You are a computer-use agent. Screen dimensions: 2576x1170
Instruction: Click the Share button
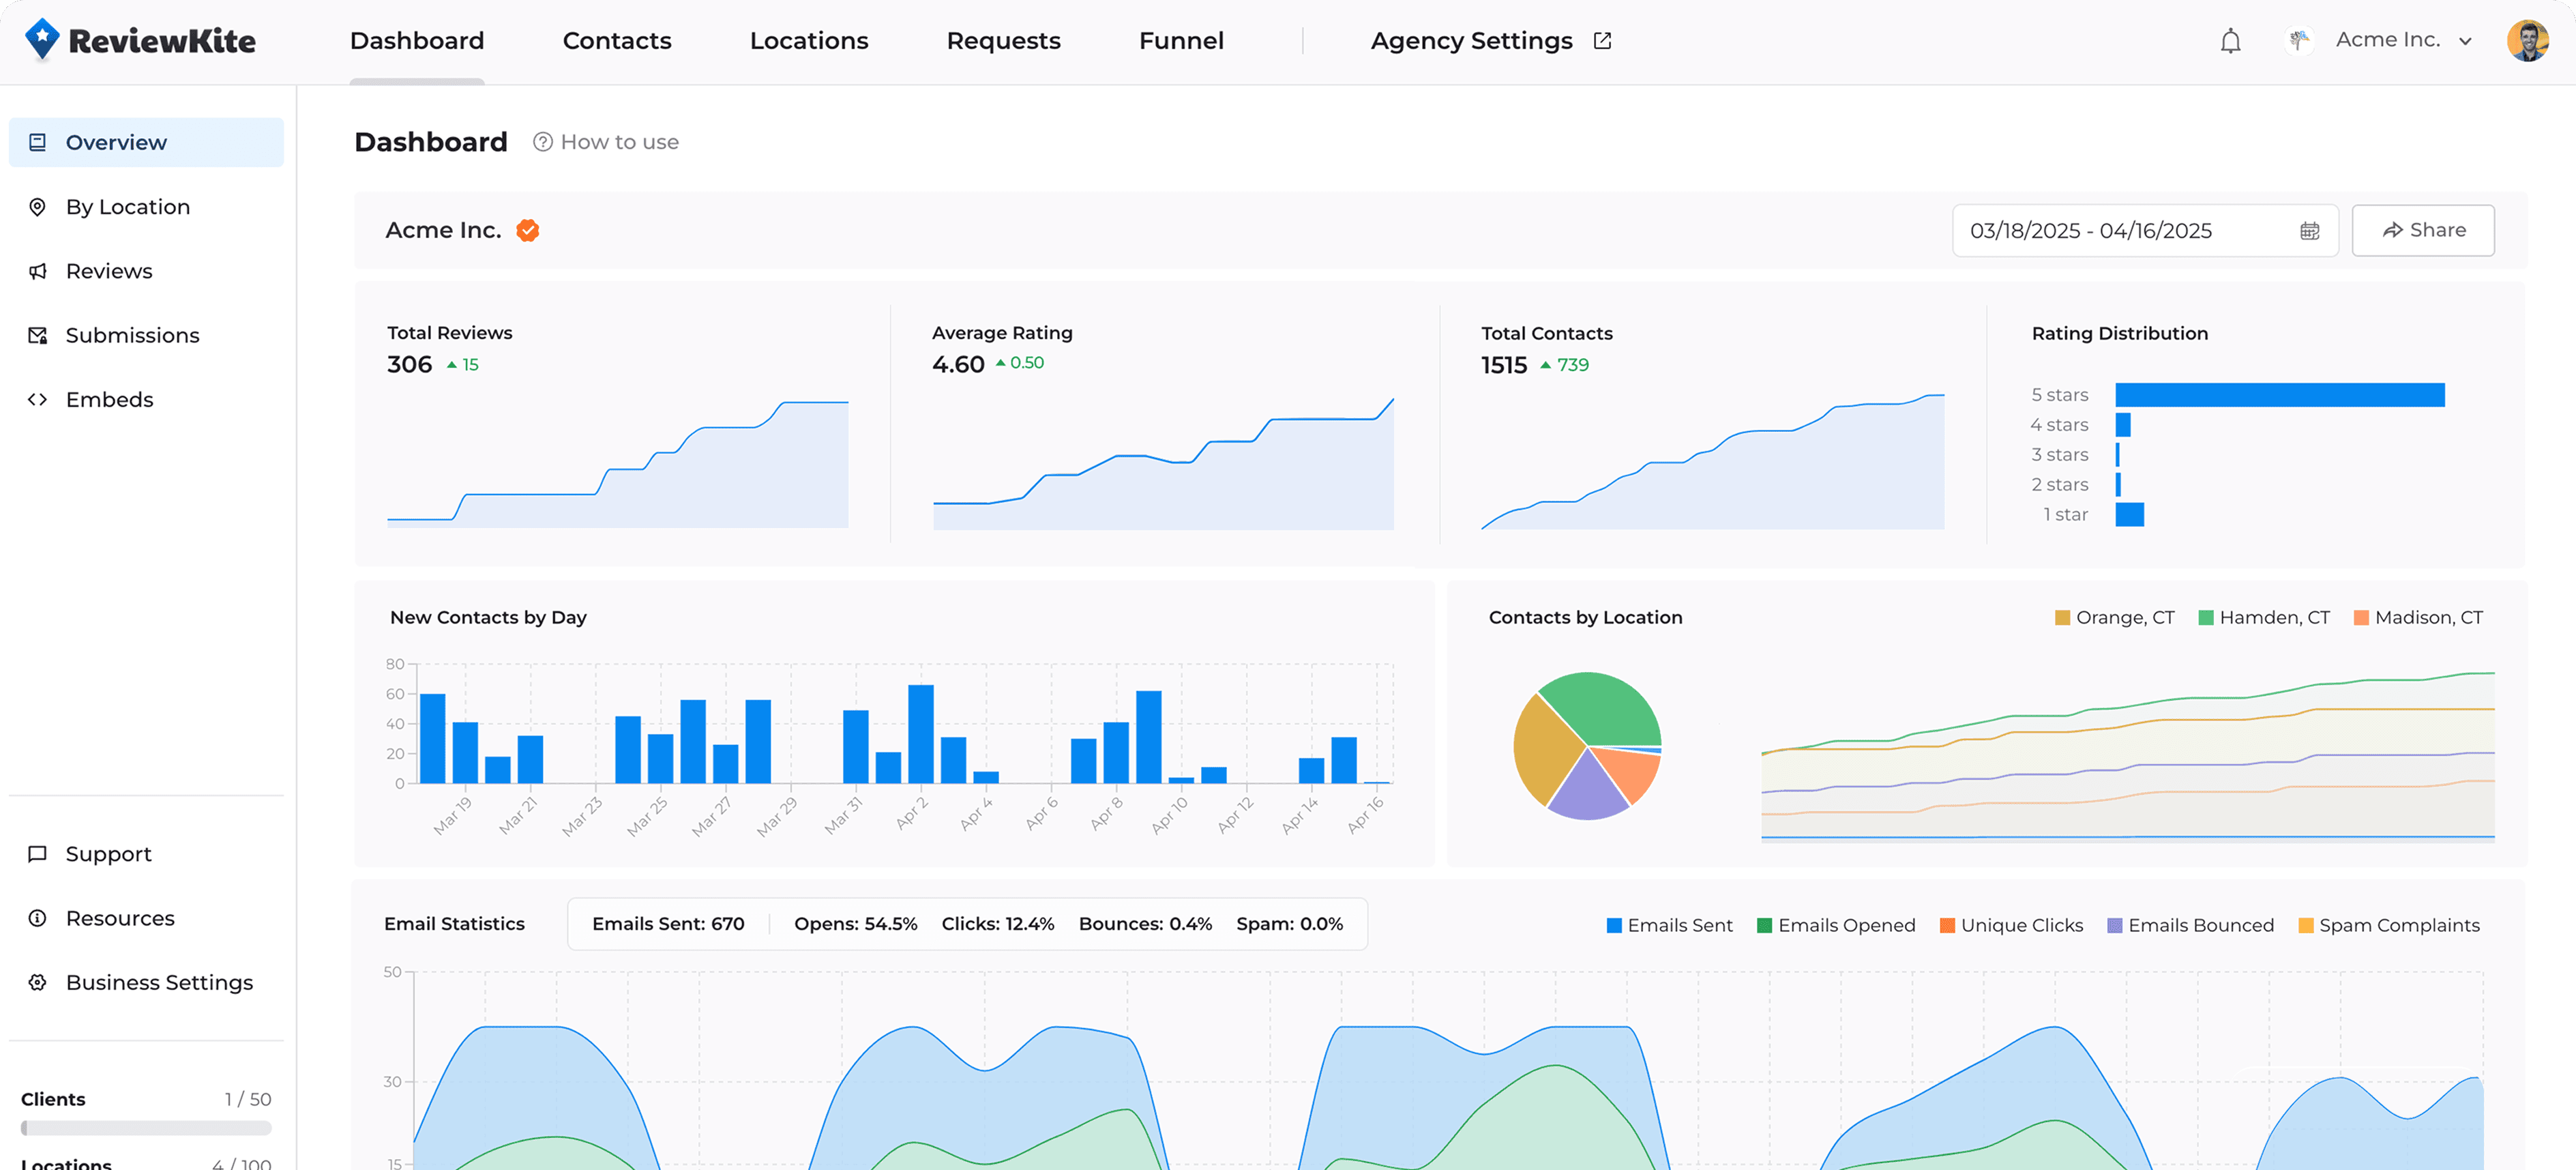click(x=2422, y=230)
